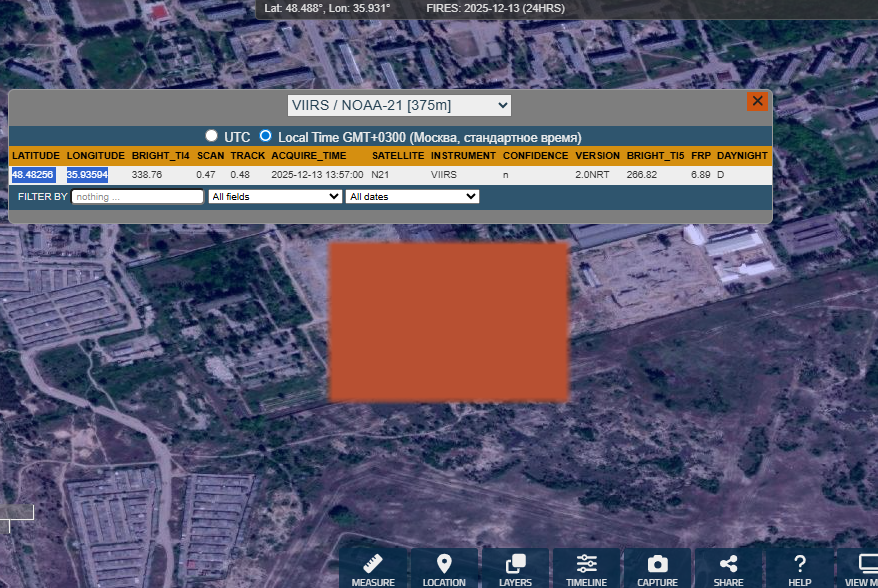
Task: Open the All dates dropdown
Action: 412,197
